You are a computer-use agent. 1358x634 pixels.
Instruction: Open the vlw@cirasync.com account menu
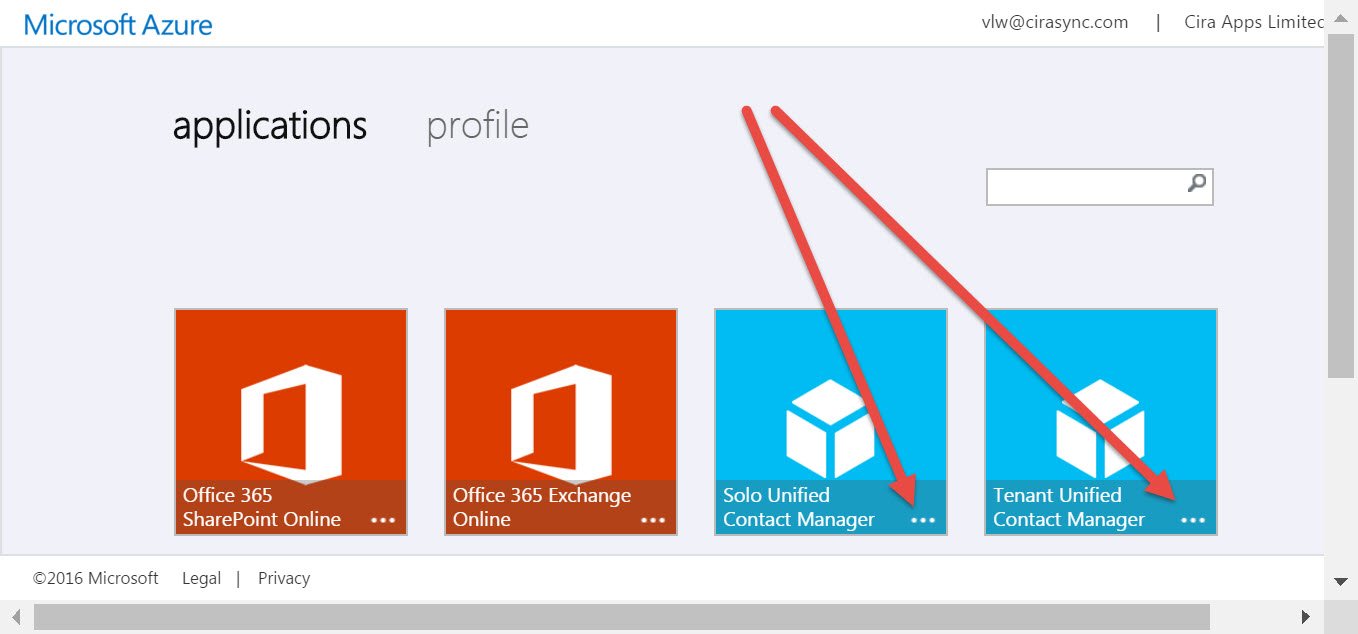[x=1055, y=22]
